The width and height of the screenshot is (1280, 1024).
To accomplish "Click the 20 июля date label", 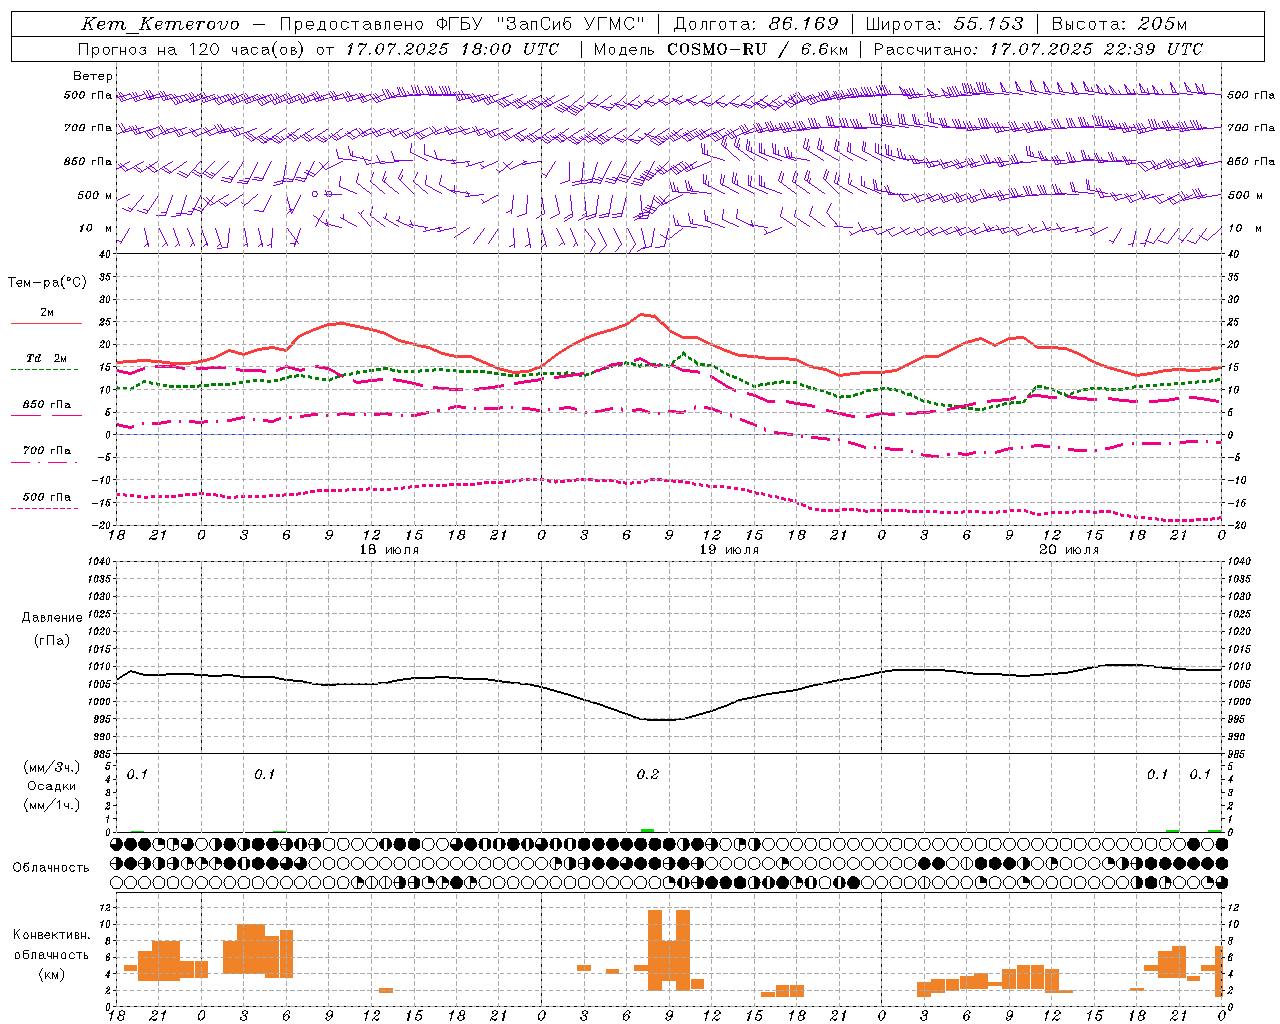I will [1069, 550].
